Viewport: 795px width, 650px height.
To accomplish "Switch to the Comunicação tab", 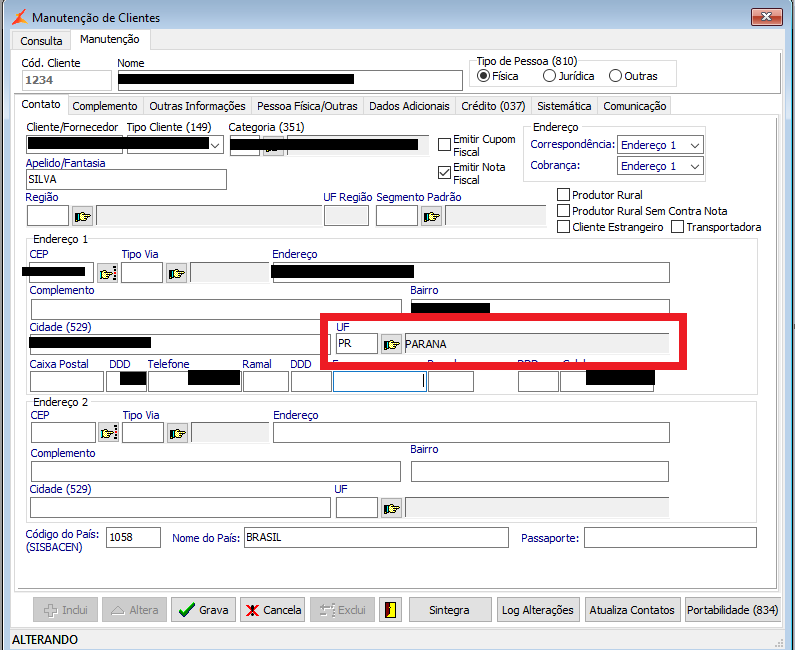I will [634, 106].
